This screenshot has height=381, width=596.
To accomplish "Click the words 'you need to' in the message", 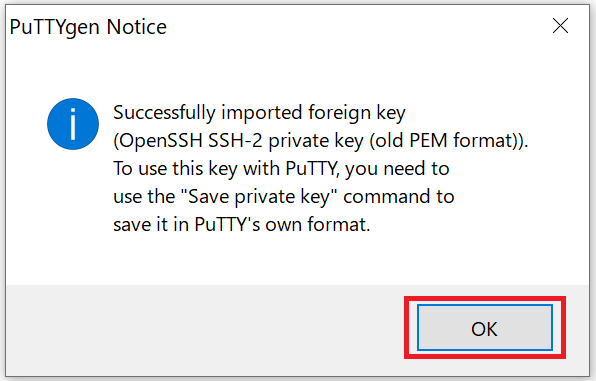I will point(398,168).
